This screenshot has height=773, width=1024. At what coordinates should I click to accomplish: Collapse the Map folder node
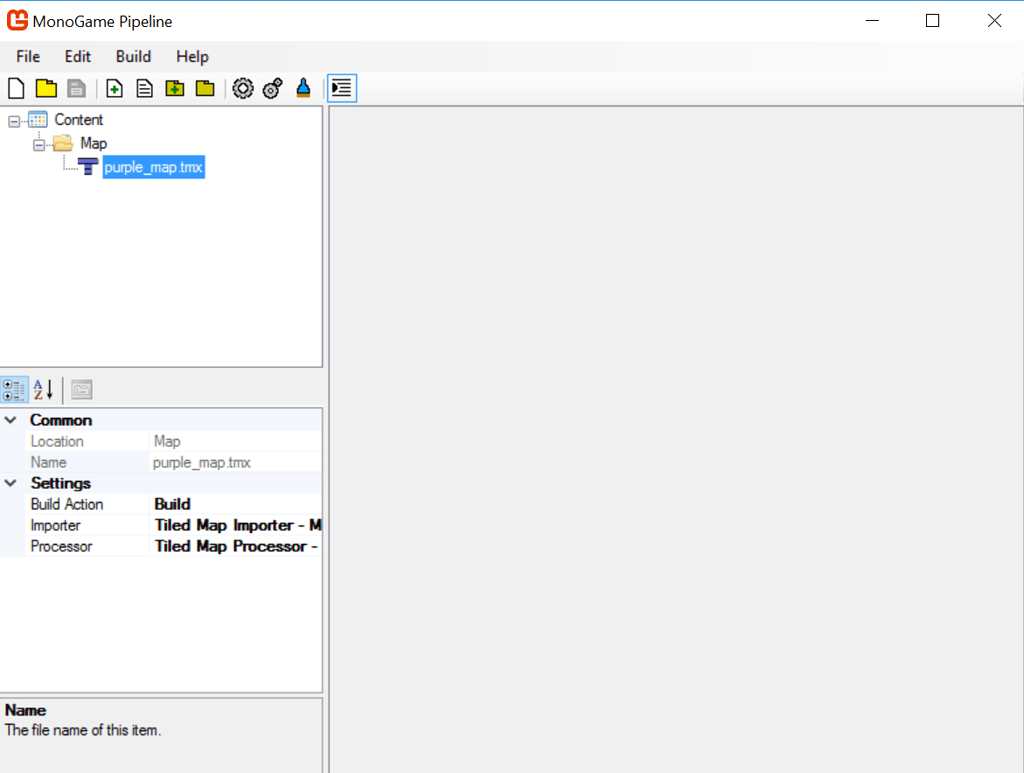click(x=39, y=145)
